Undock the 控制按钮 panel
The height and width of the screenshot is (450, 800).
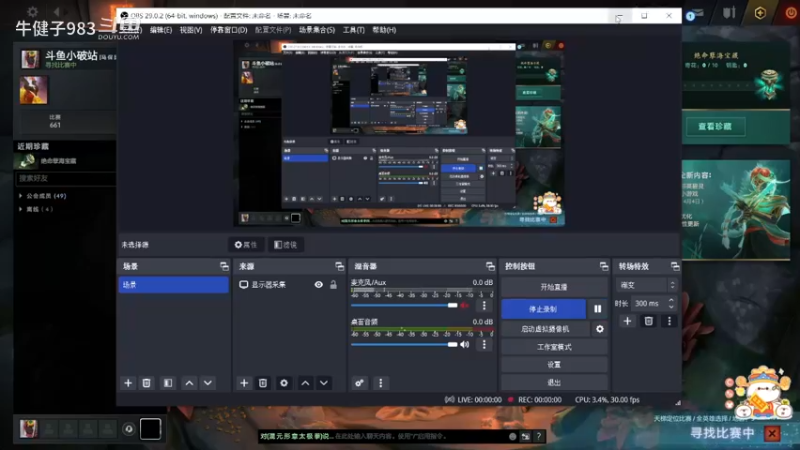pos(604,266)
